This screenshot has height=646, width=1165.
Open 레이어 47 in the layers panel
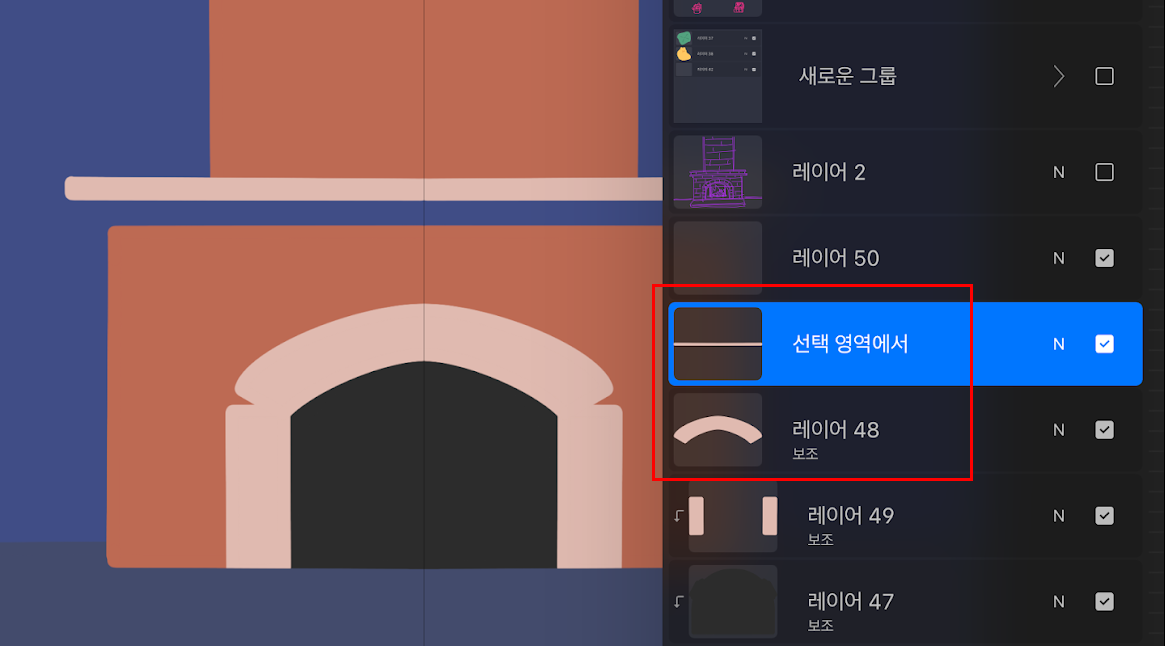(x=880, y=601)
